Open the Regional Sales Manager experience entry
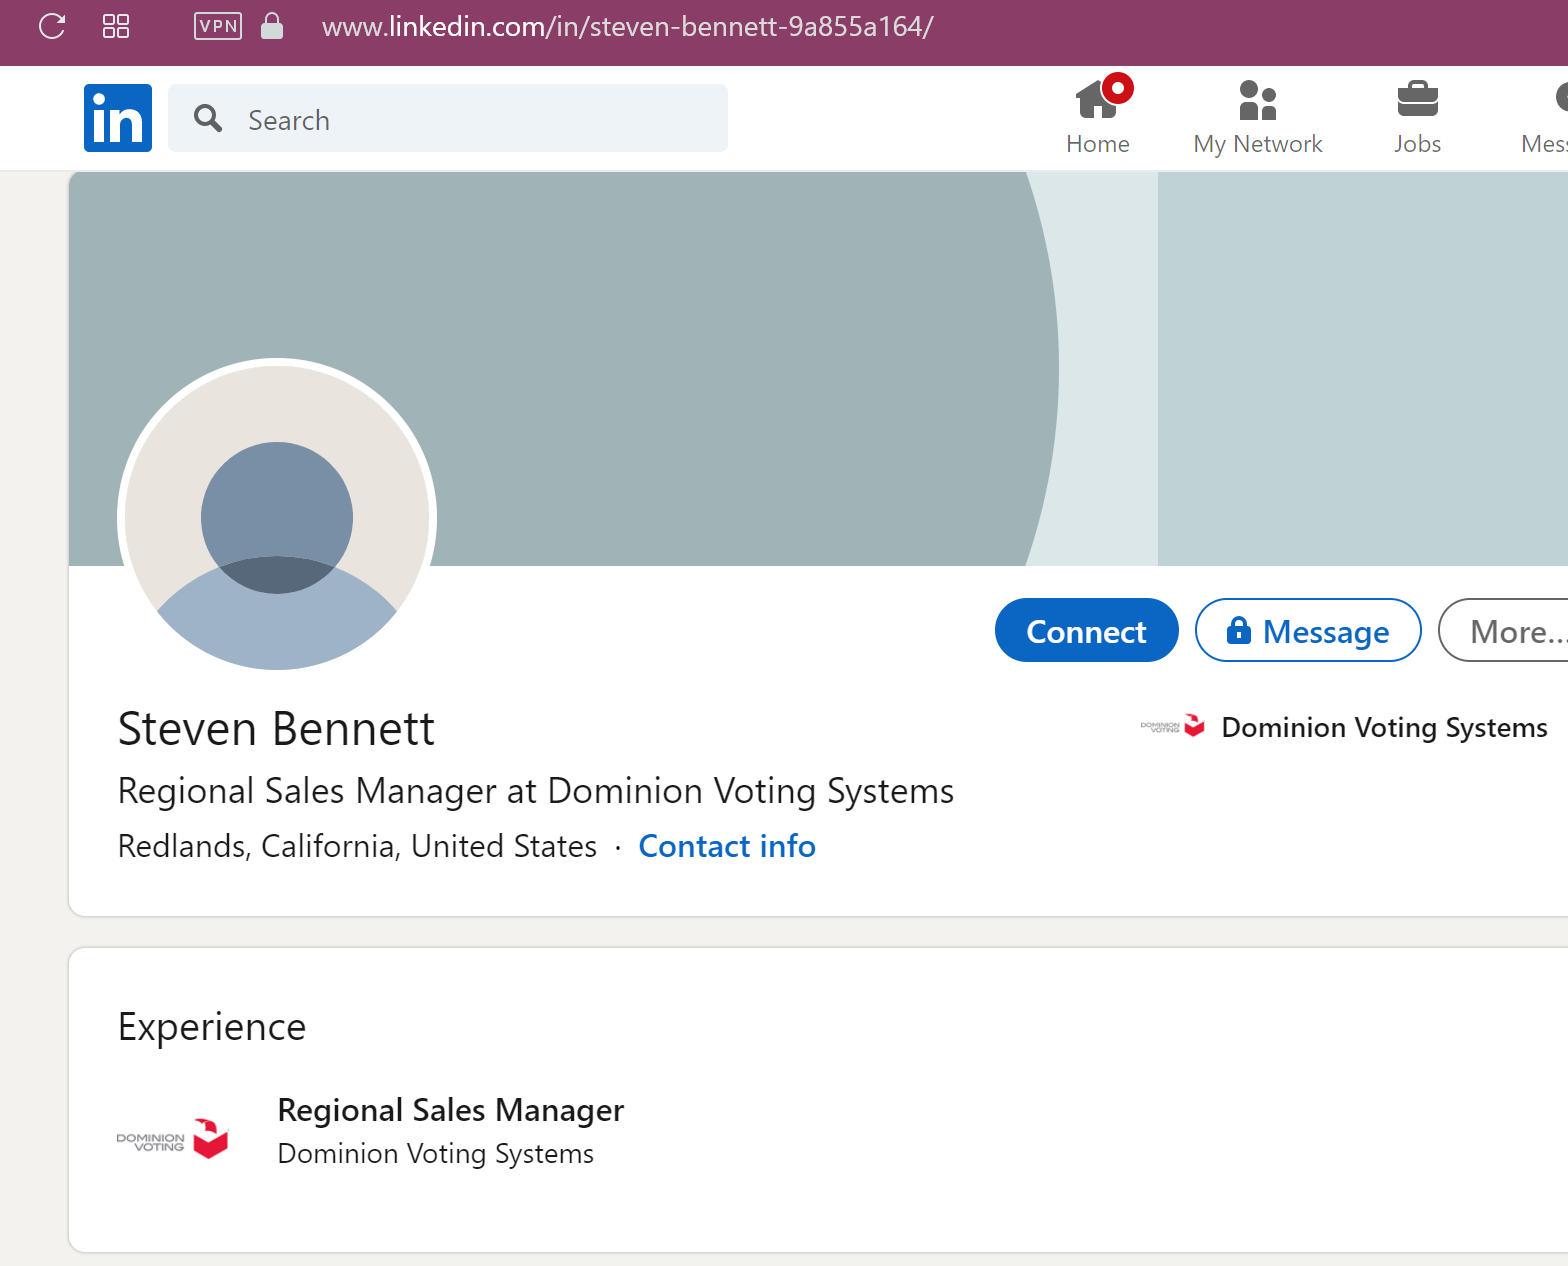1568x1266 pixels. (450, 1110)
